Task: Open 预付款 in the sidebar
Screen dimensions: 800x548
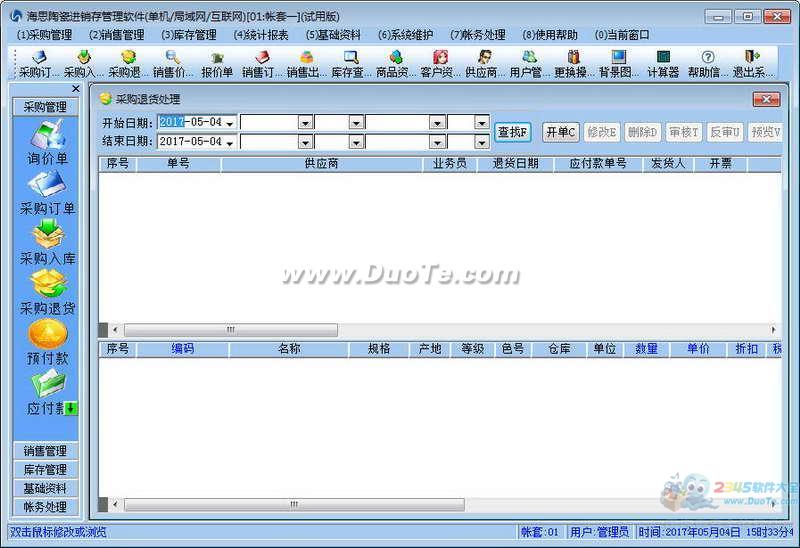Action: tap(47, 342)
